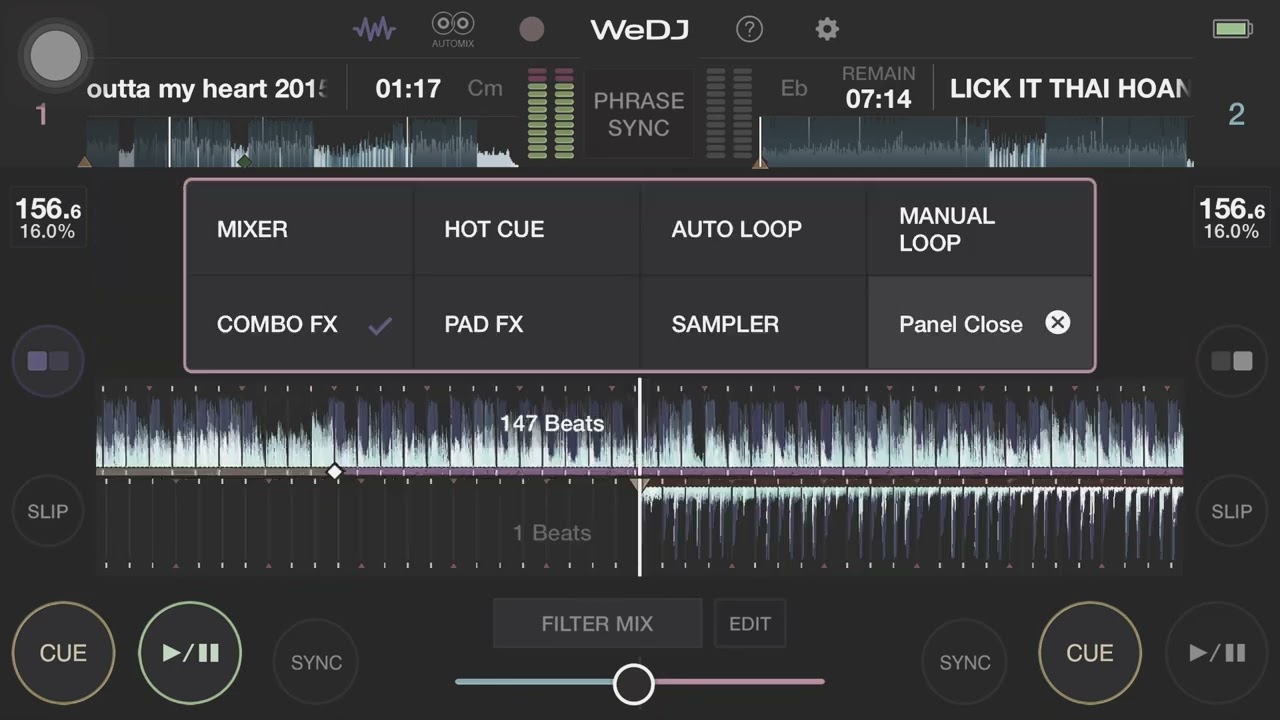Image resolution: width=1280 pixels, height=720 pixels.
Task: Enable SLIP mode on deck 1
Action: [x=47, y=511]
